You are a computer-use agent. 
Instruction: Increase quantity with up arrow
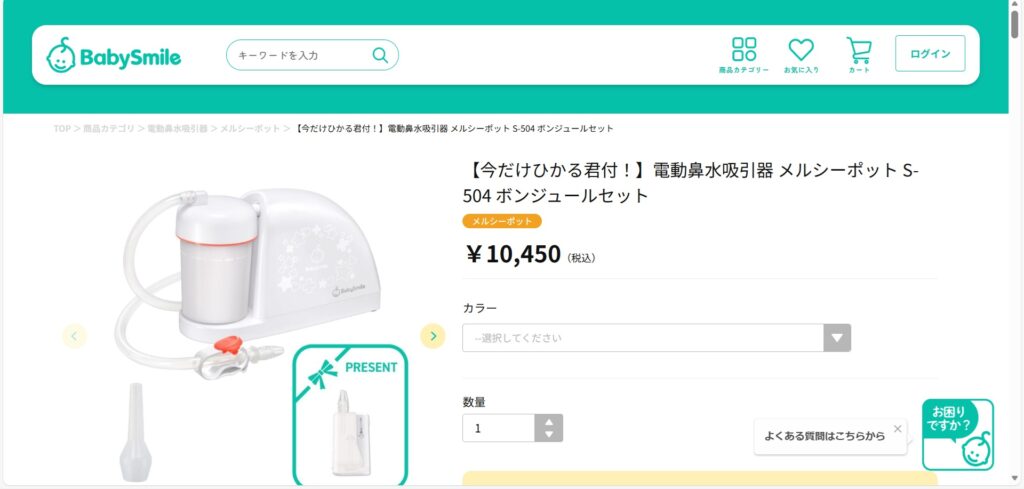(x=549, y=421)
